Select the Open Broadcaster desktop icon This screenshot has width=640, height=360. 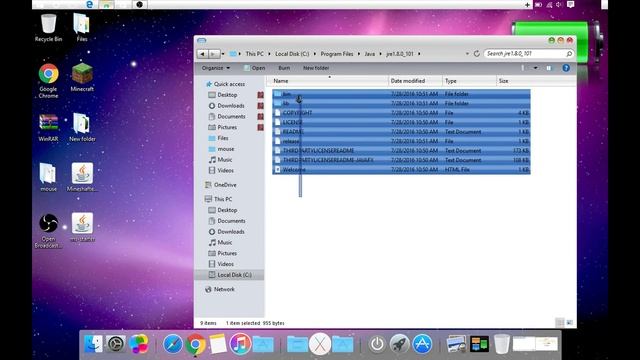[x=48, y=231]
